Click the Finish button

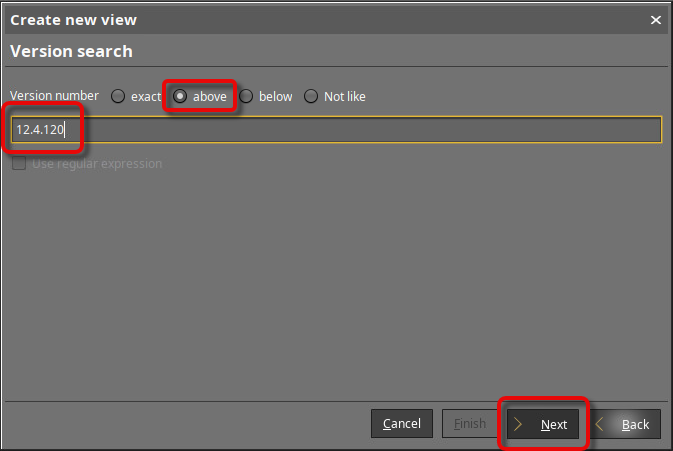[469, 424]
